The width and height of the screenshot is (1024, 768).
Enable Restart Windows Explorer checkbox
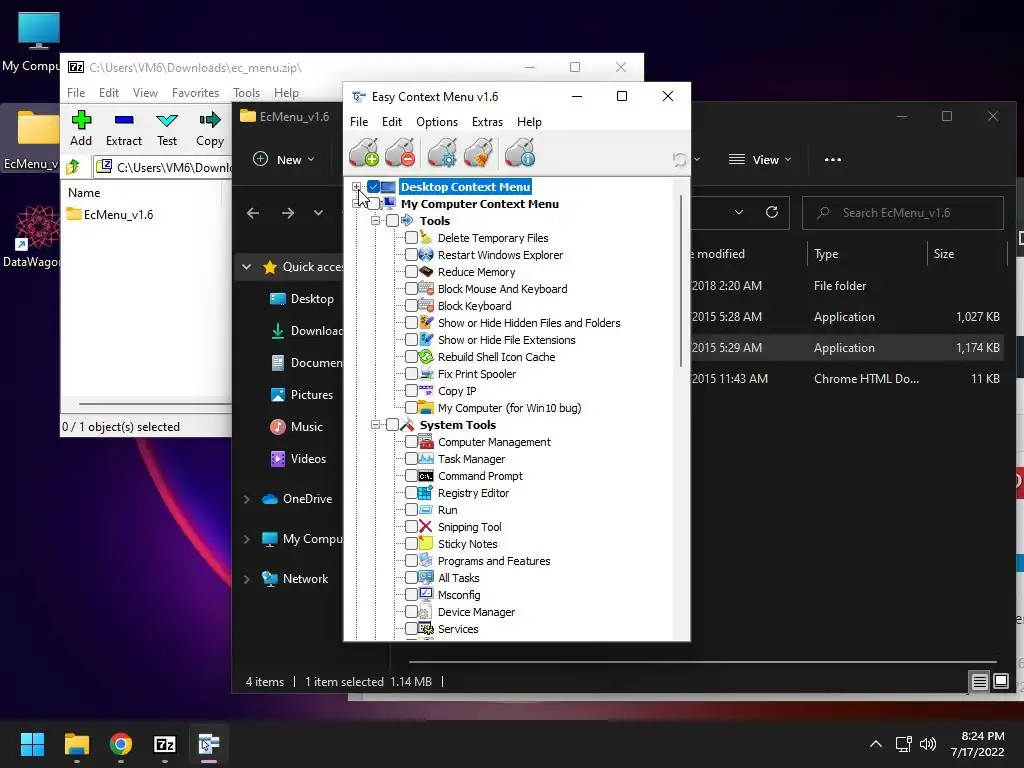411,255
